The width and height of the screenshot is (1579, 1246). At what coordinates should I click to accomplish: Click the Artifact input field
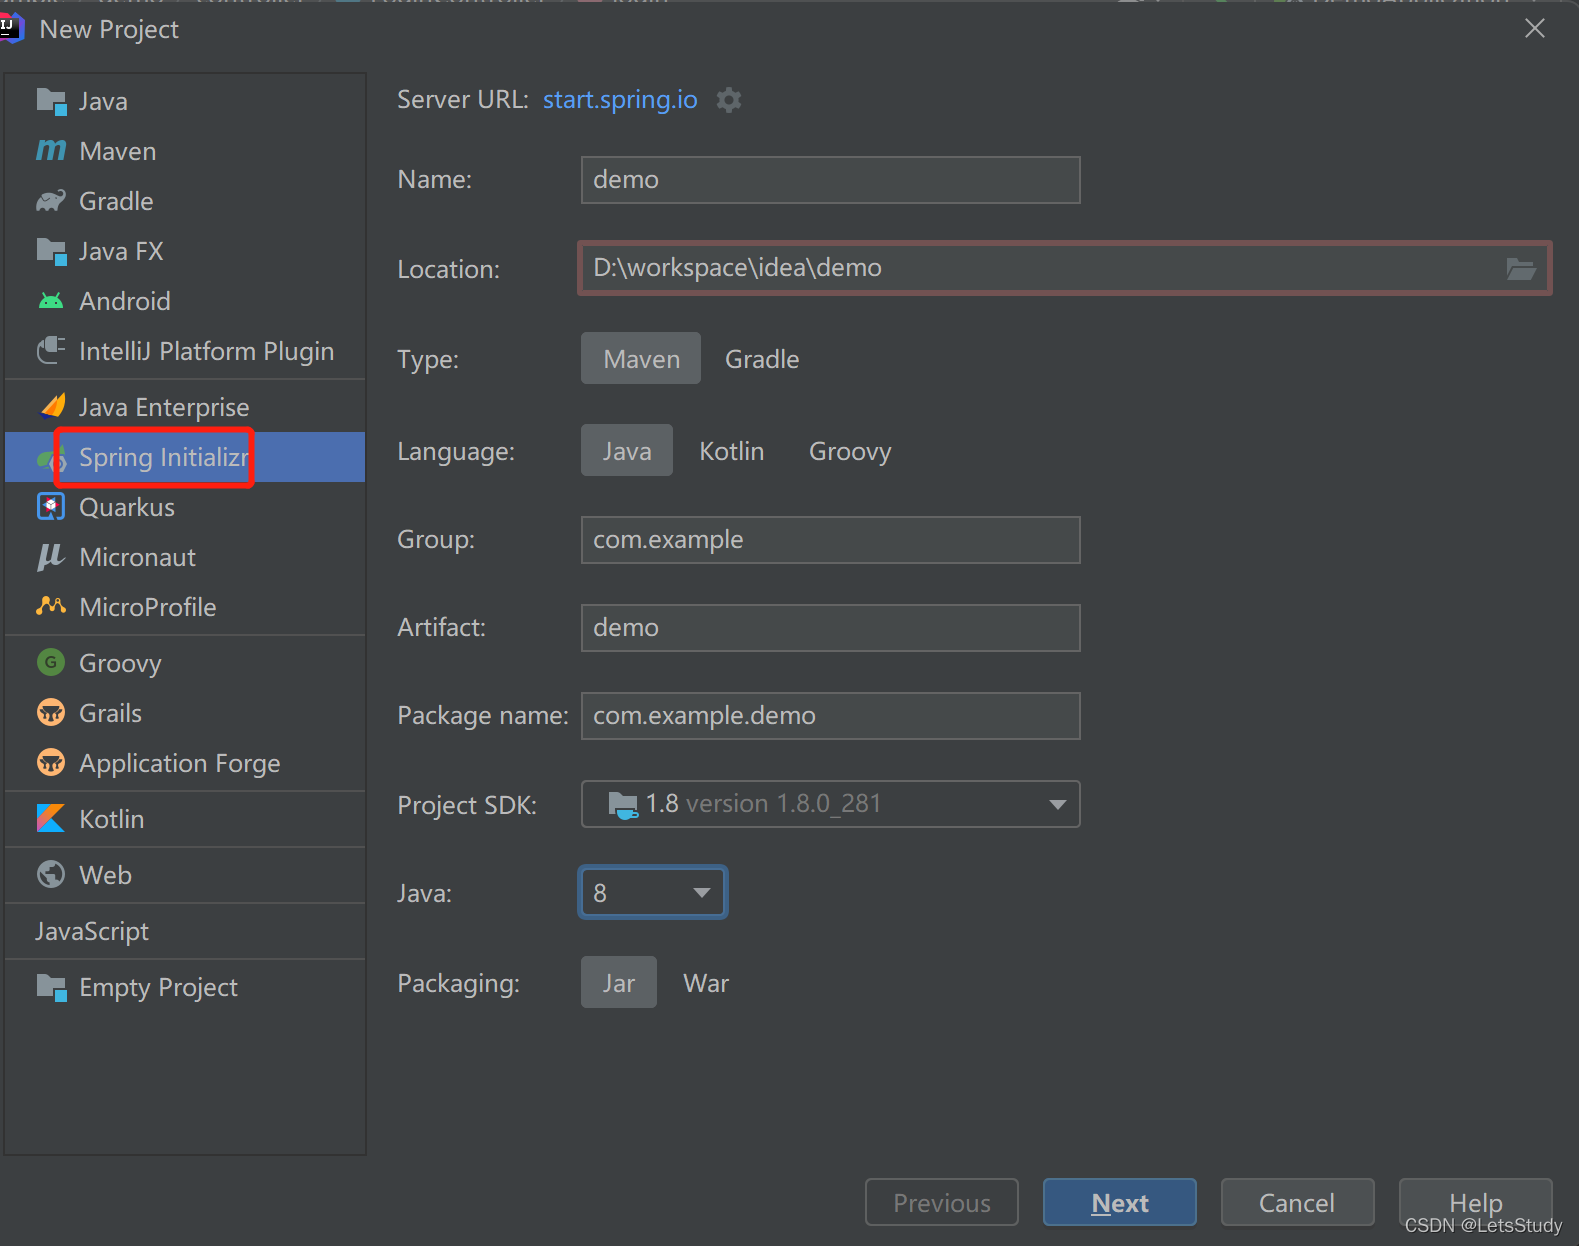[830, 628]
